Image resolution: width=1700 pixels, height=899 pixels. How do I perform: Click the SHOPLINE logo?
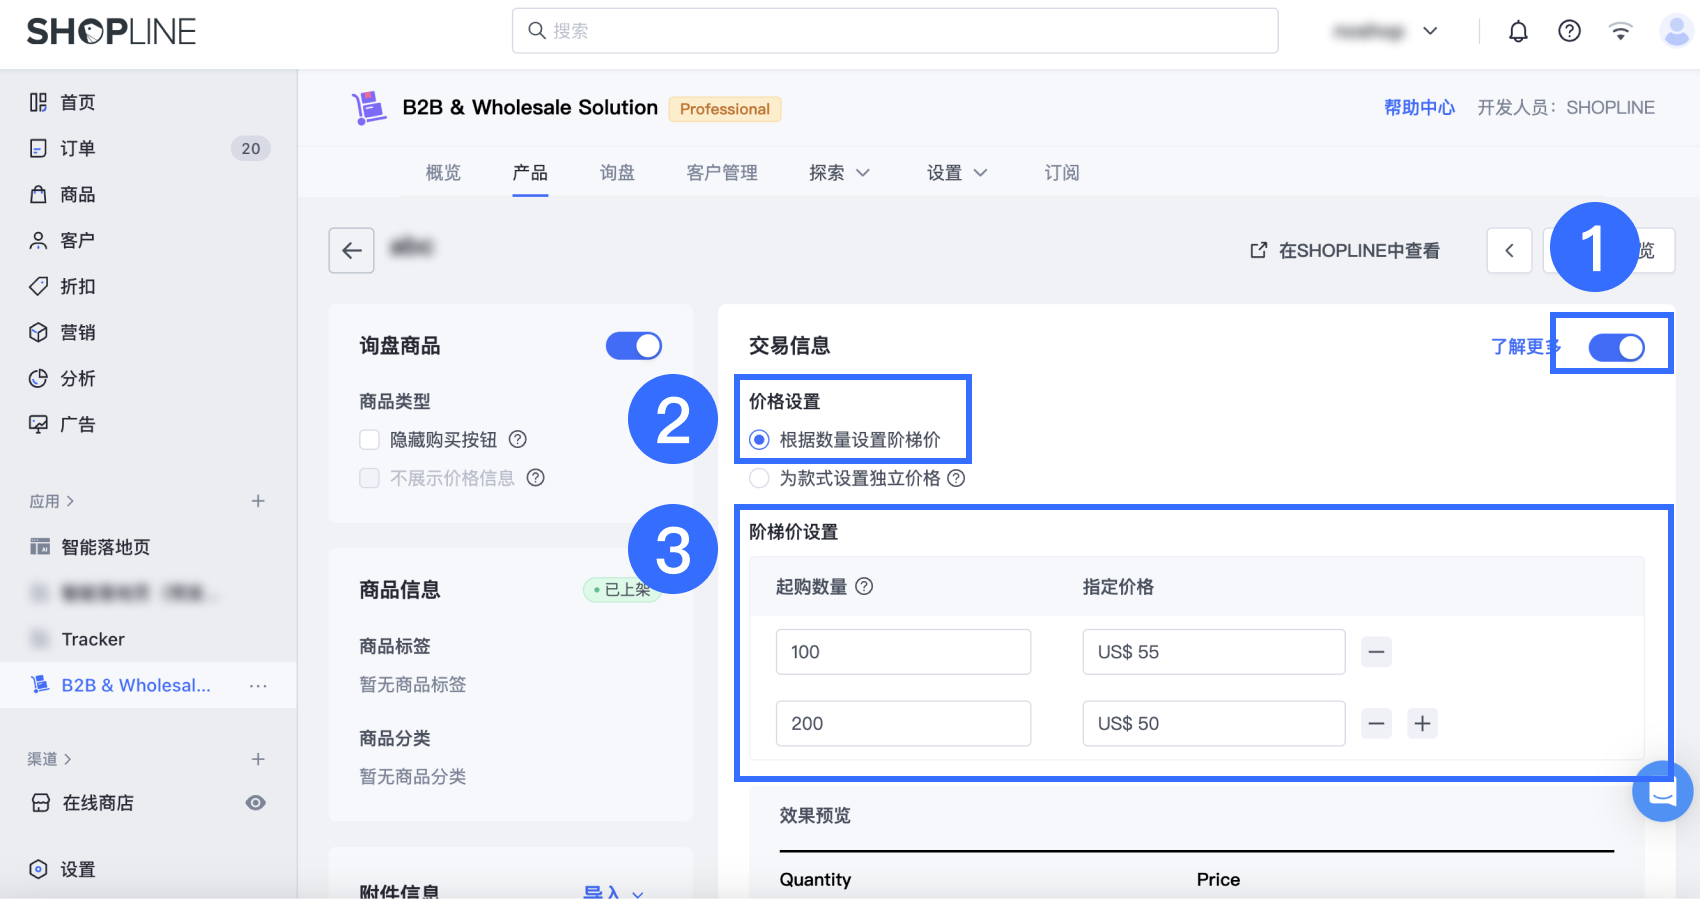tap(111, 32)
